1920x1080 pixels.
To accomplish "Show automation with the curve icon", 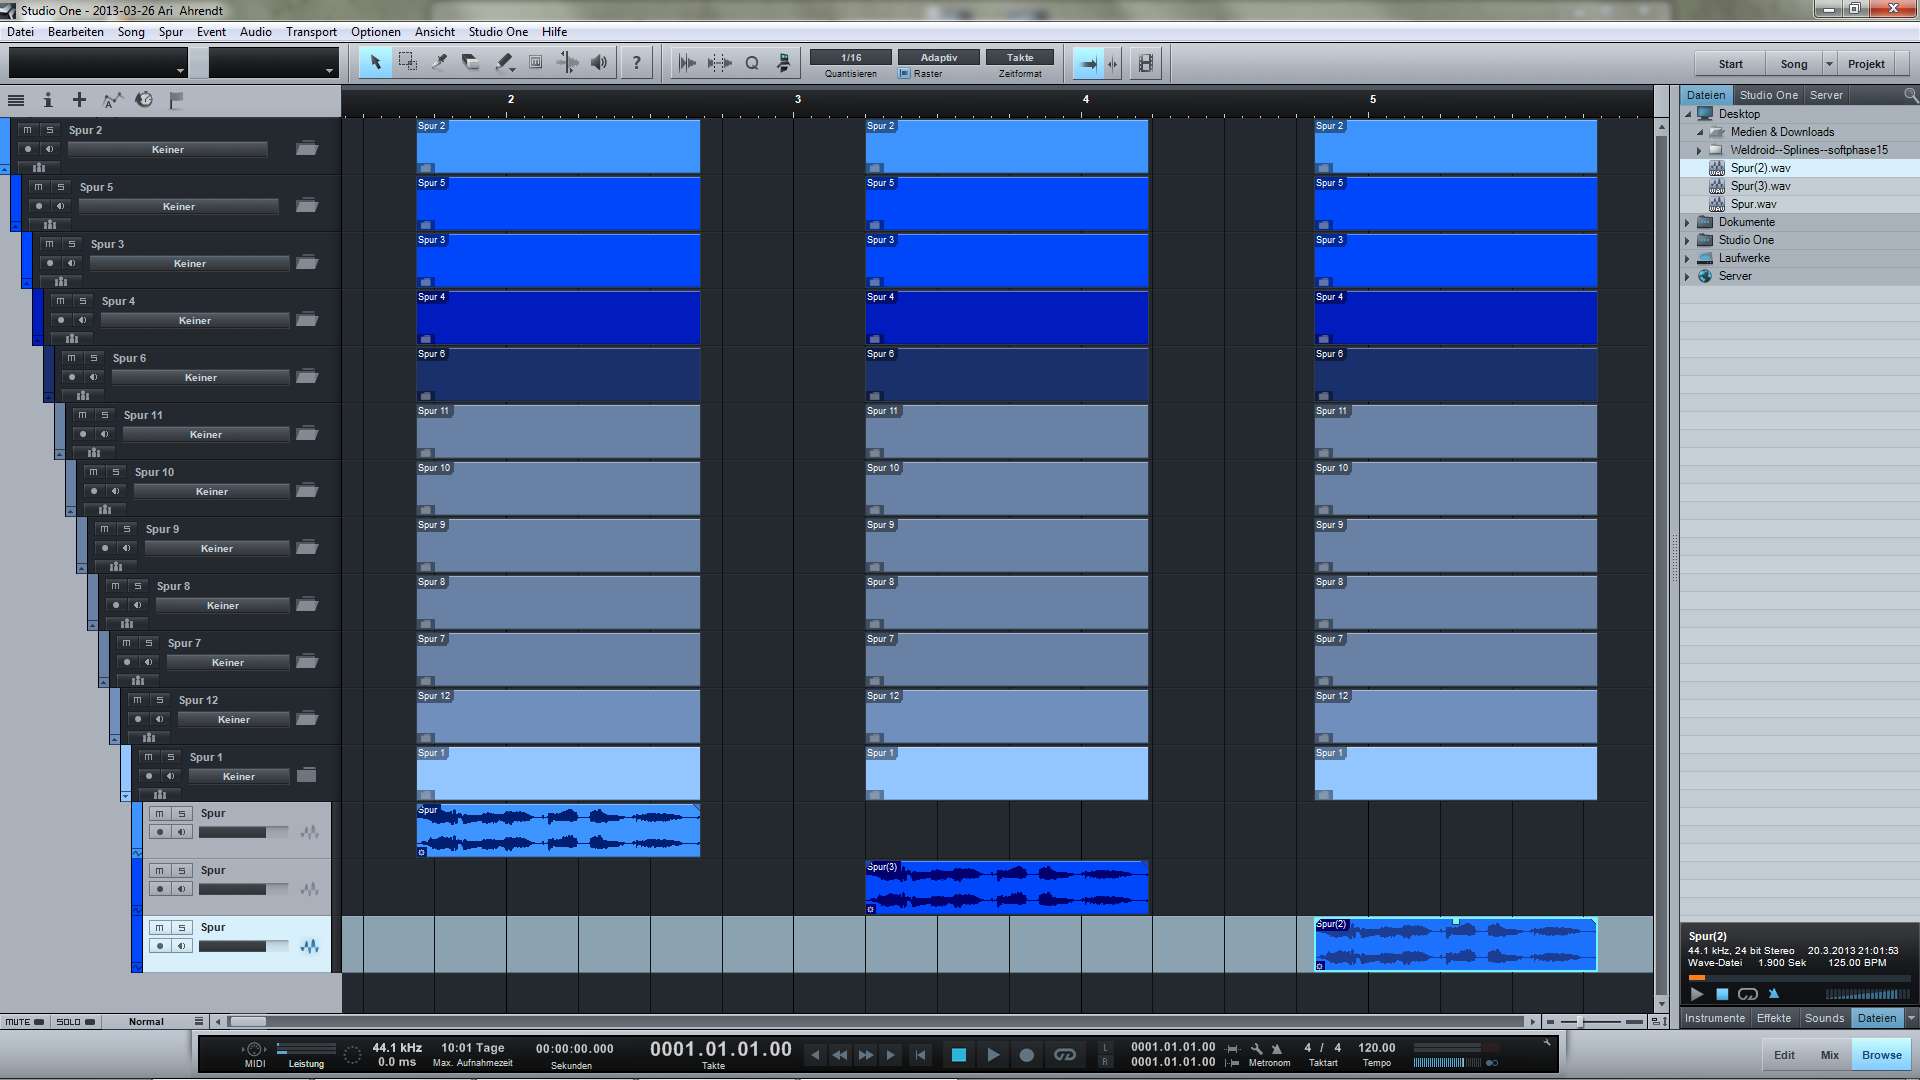I will coord(112,100).
